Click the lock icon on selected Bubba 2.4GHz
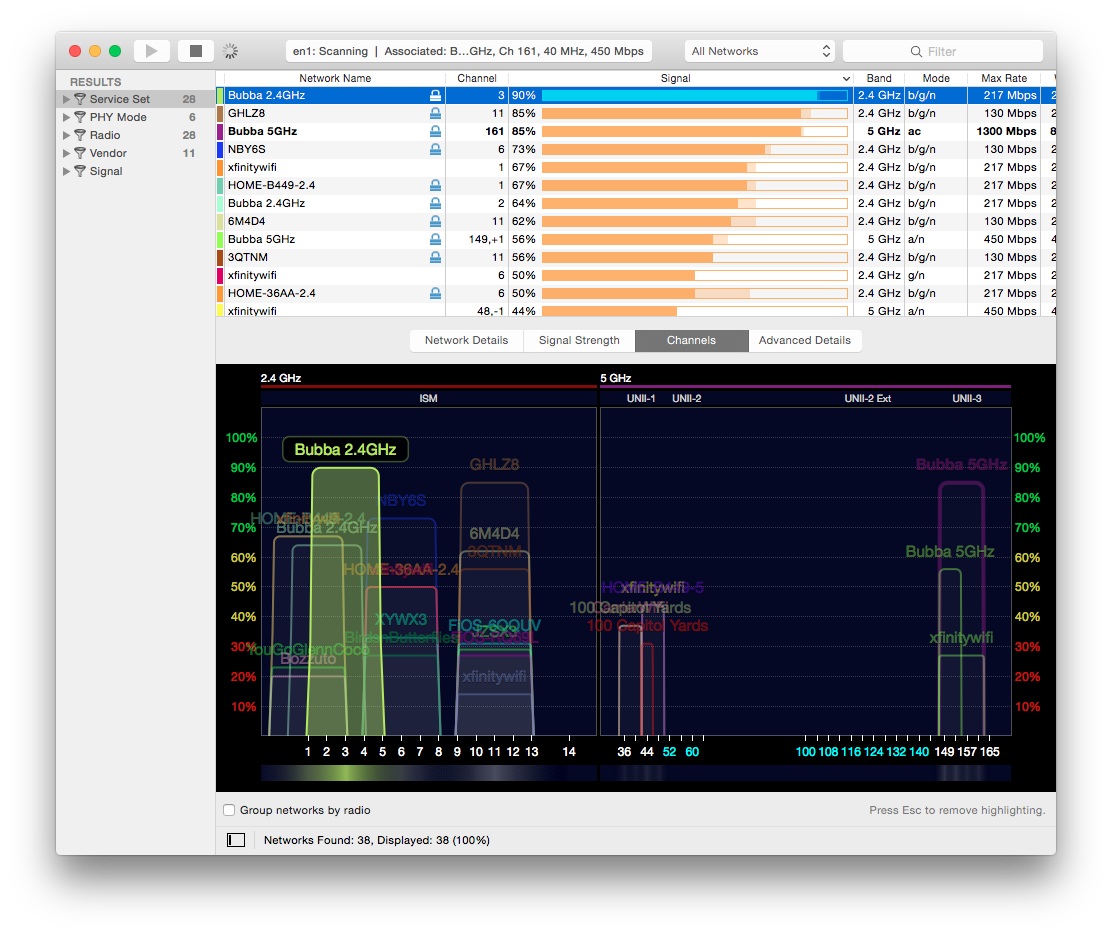This screenshot has width=1112, height=935. click(x=435, y=95)
